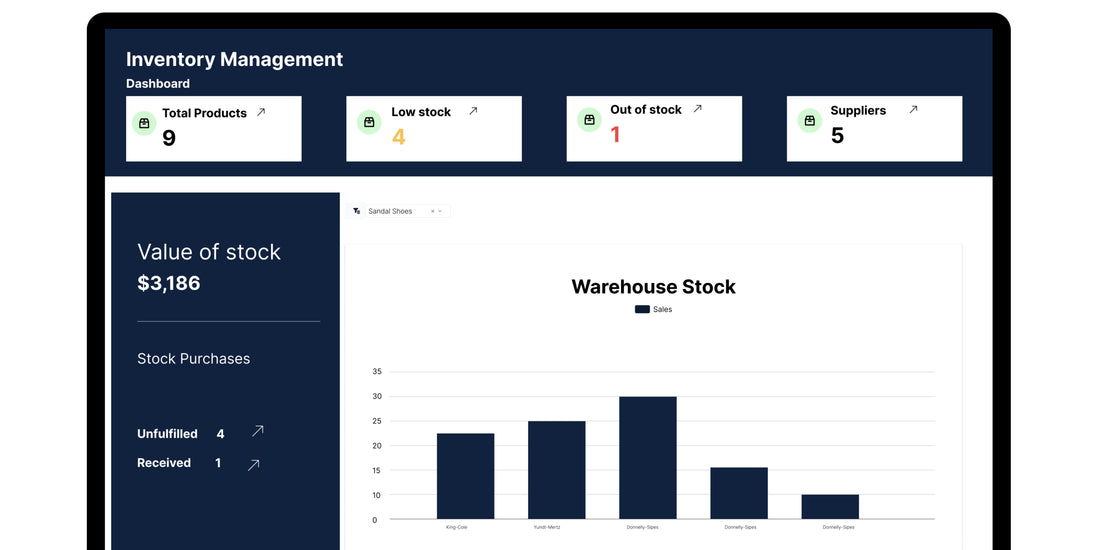
Task: Click the Sales legend color swatch
Action: (642, 310)
